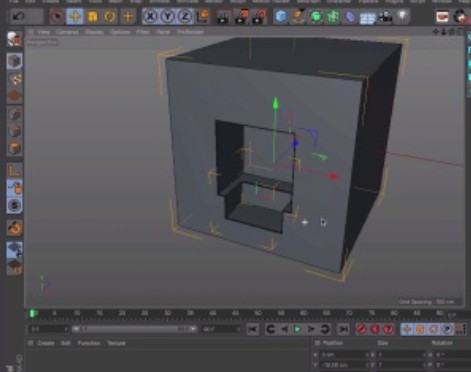Open viewport Filter menu

143,32
